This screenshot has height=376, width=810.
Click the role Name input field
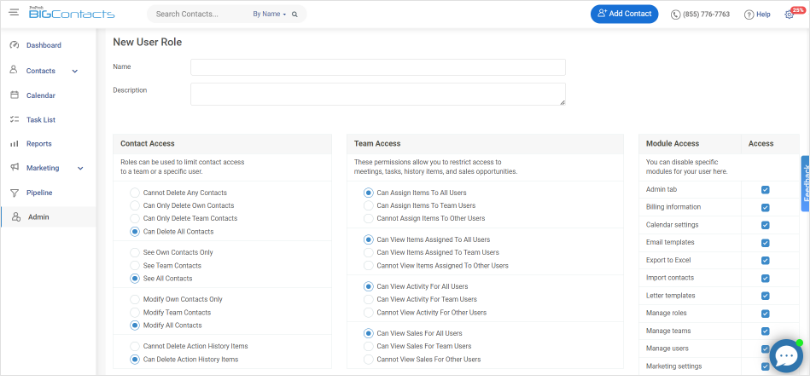(378, 67)
